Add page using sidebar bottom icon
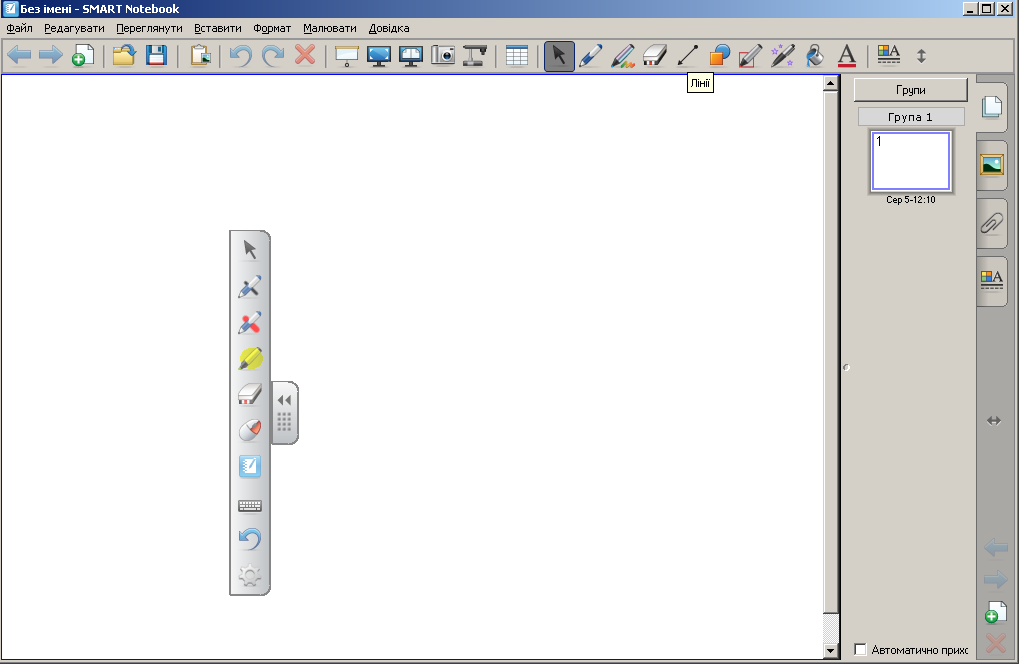The height and width of the screenshot is (664, 1019). pos(995,612)
